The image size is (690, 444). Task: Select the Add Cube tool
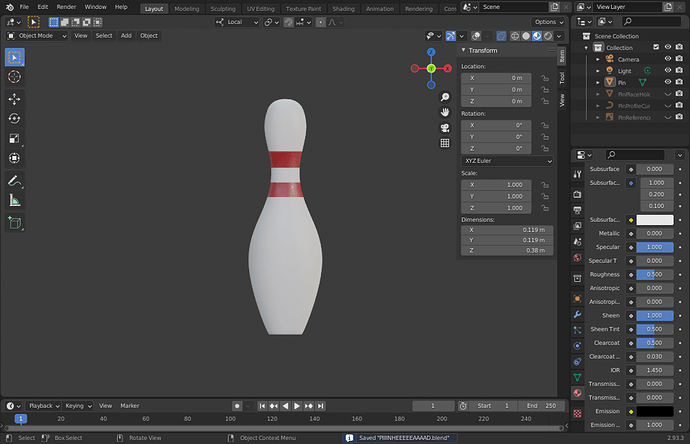click(15, 223)
